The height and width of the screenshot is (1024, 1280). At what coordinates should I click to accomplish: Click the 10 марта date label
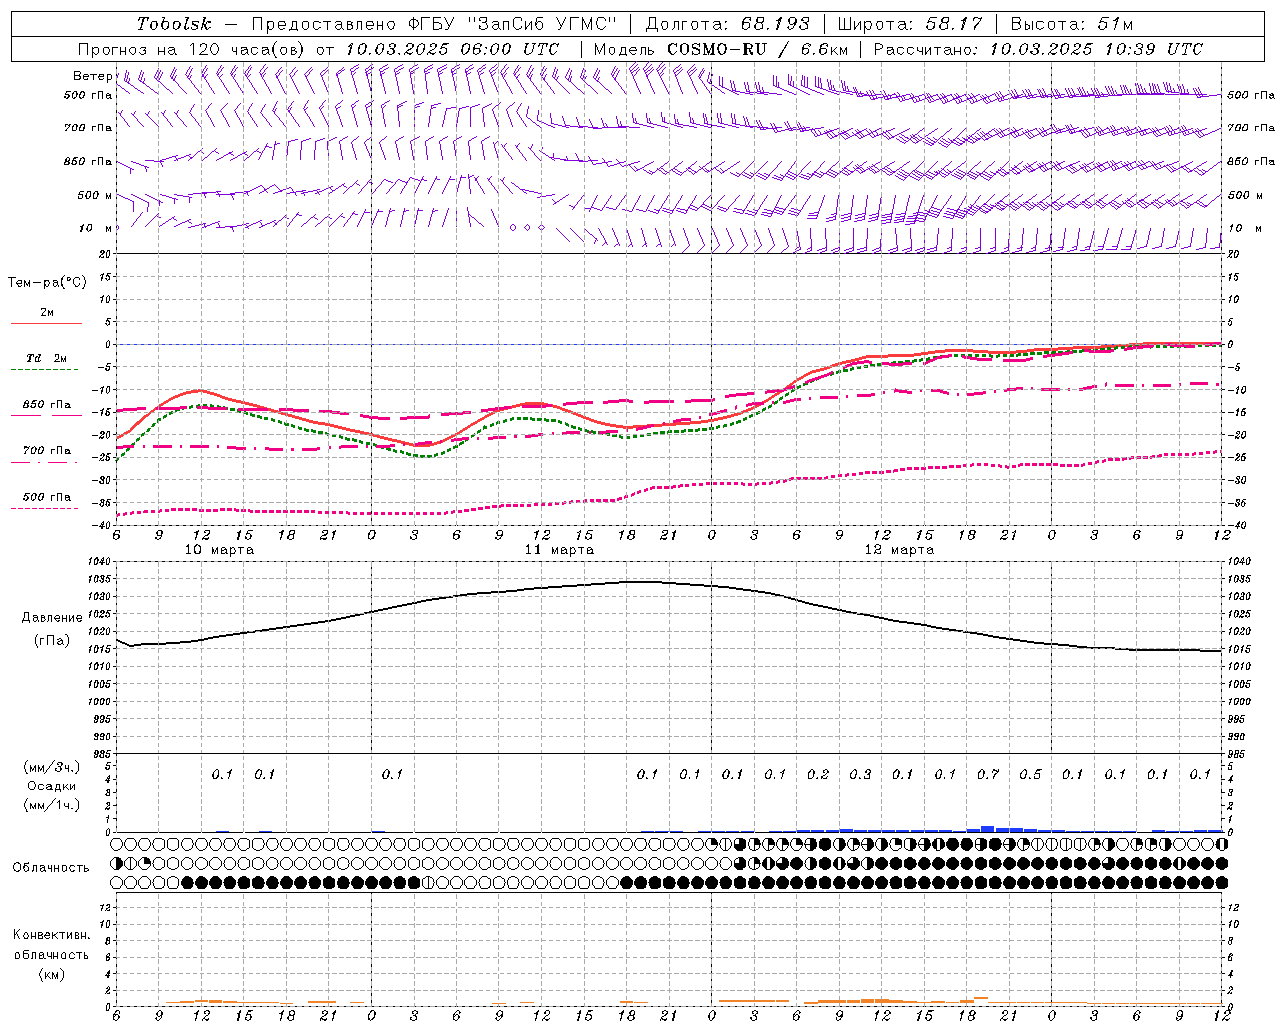[220, 550]
